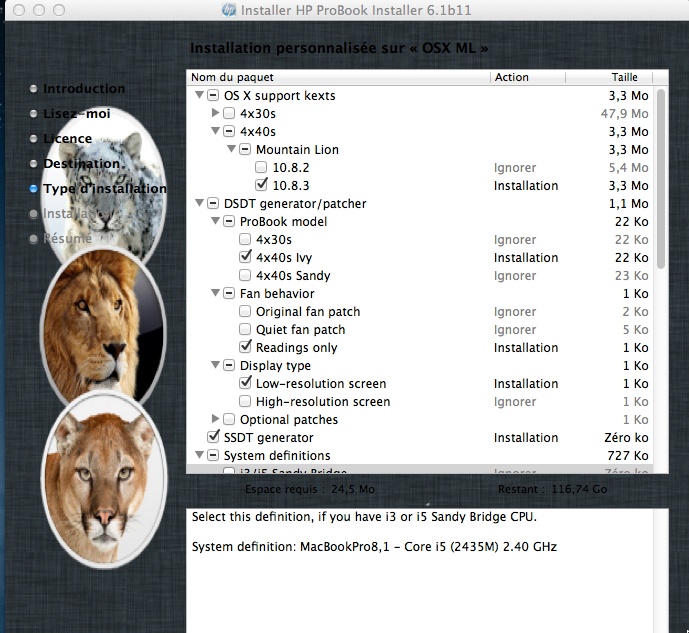Click the Nom du paquet column header
The width and height of the screenshot is (689, 633).
point(338,77)
